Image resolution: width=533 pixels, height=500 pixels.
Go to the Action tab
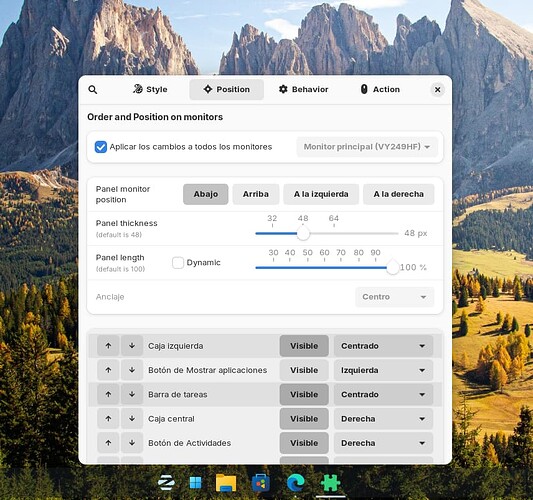(x=380, y=89)
